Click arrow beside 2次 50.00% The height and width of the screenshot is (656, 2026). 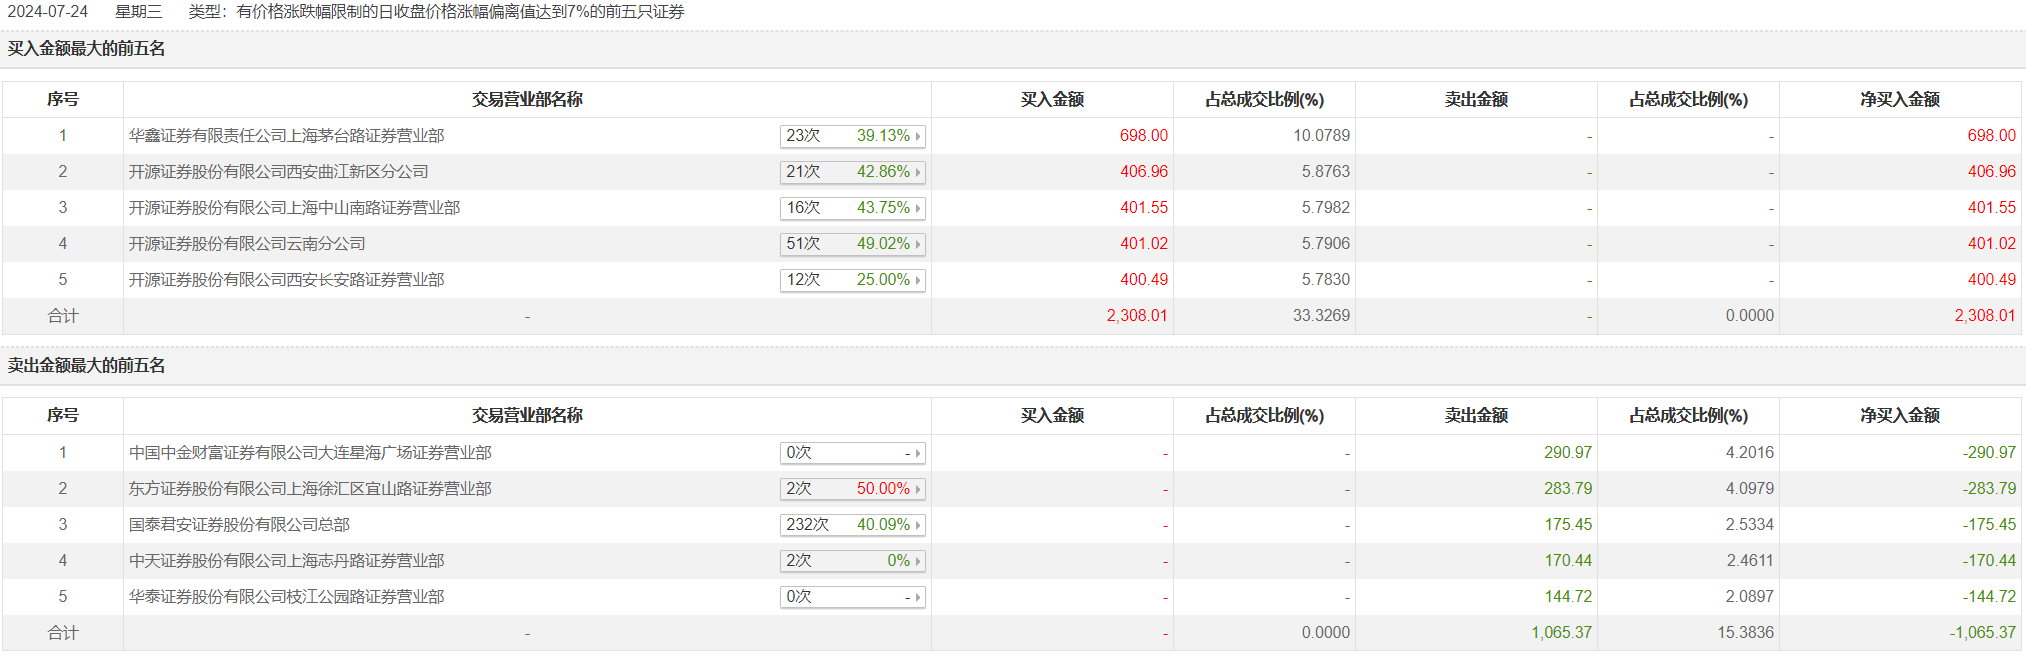918,489
